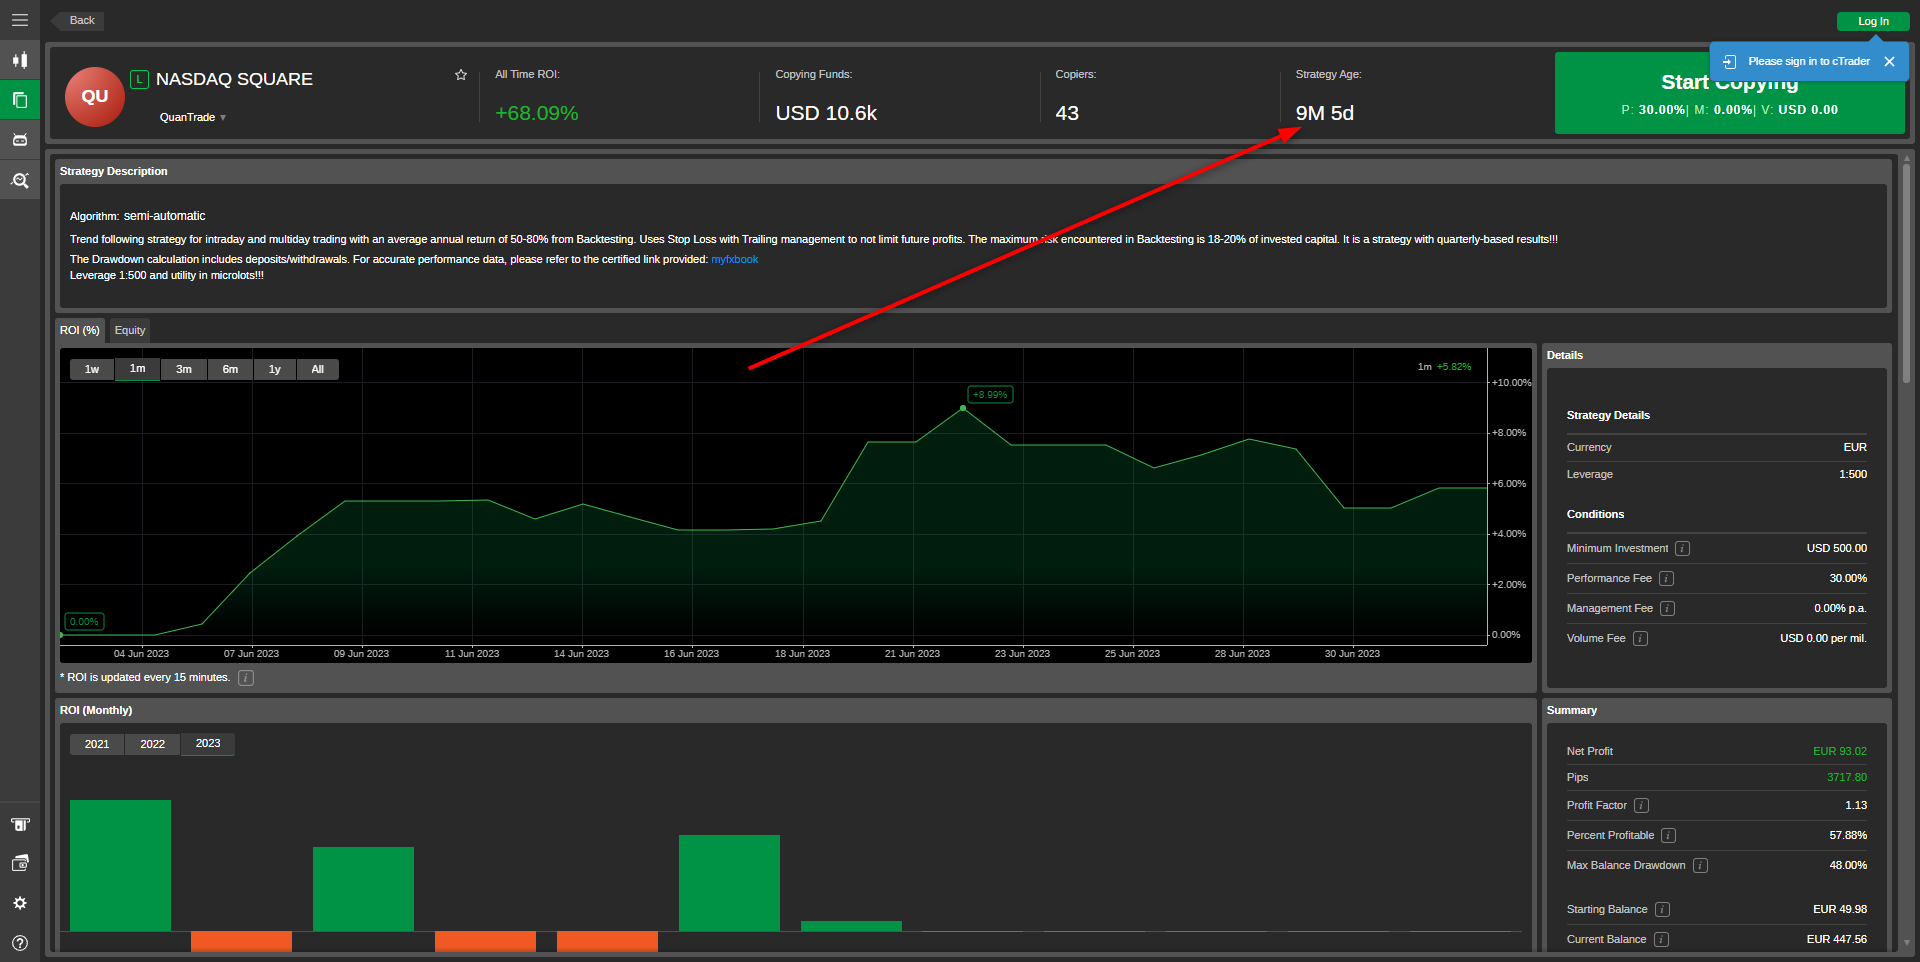Screen dimensions: 1920x962
Task: Show 2023 monthly ROI
Action: point(208,744)
